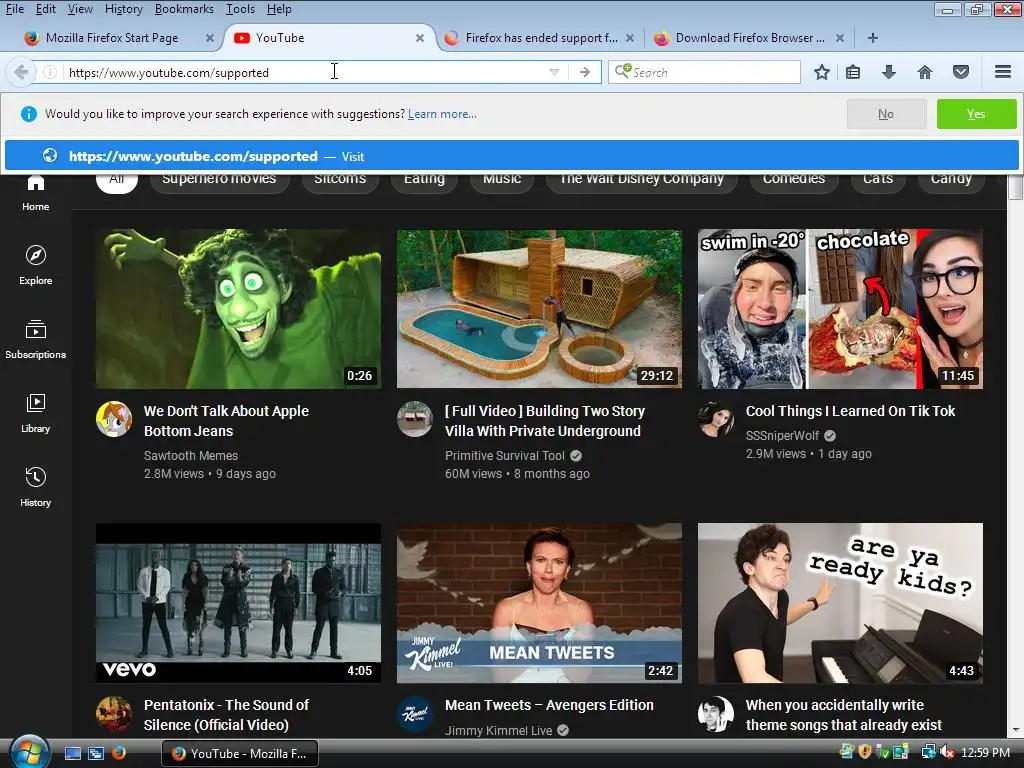The image size is (1024, 768).
Task: Open Cool Things I Learned thumbnail
Action: tap(840, 308)
